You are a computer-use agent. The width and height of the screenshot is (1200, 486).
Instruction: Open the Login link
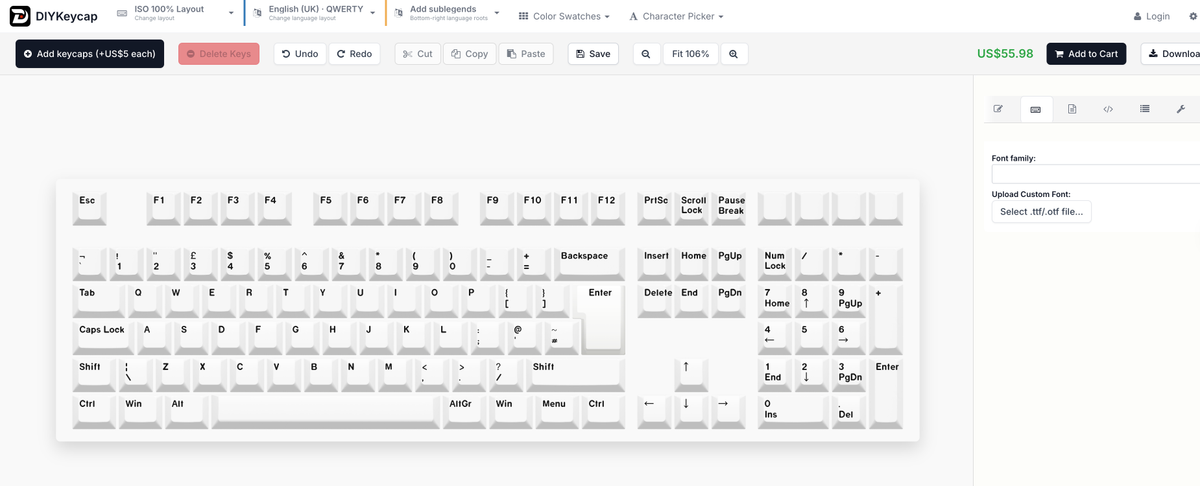tap(1151, 16)
